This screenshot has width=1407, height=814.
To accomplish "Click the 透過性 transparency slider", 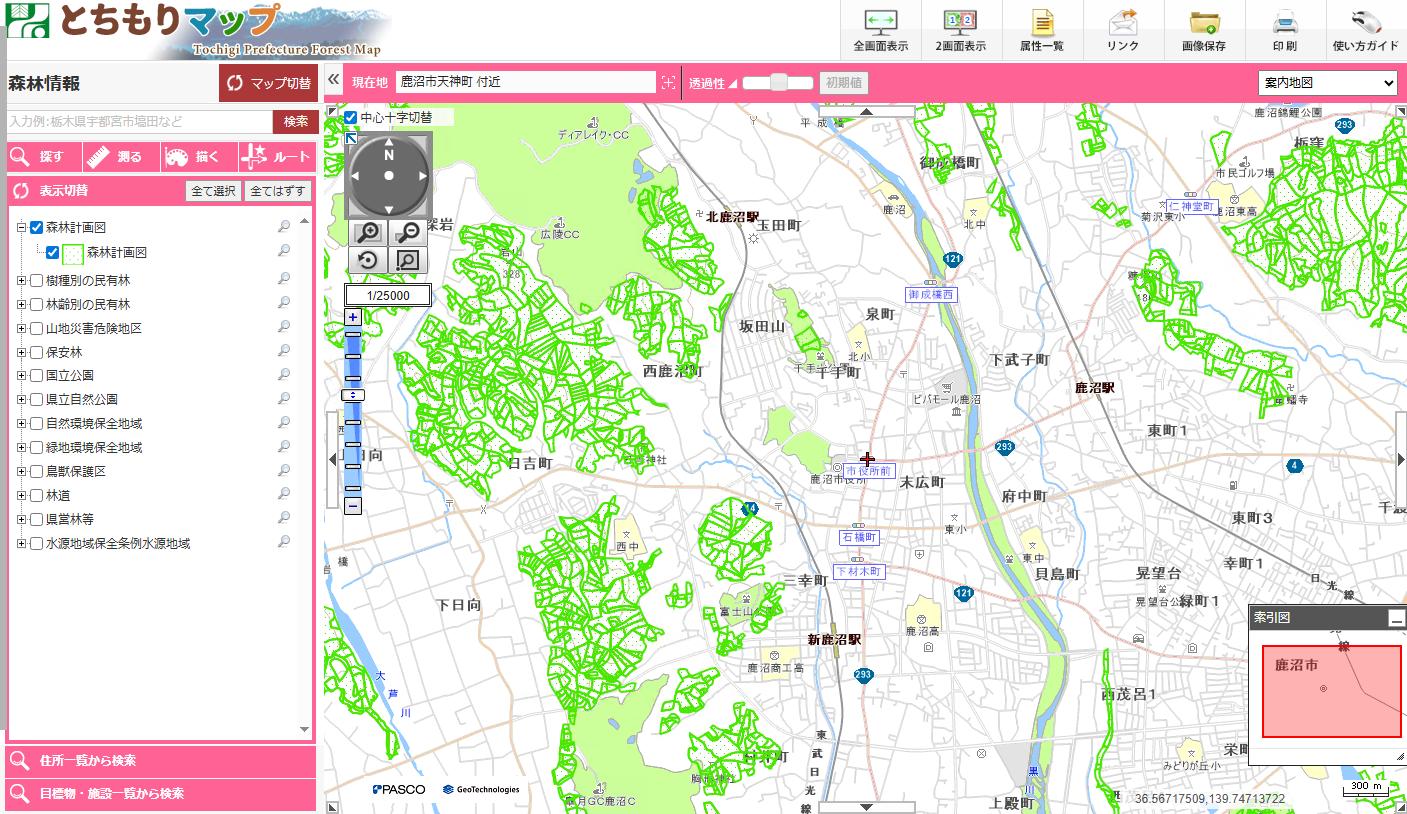I will point(778,83).
